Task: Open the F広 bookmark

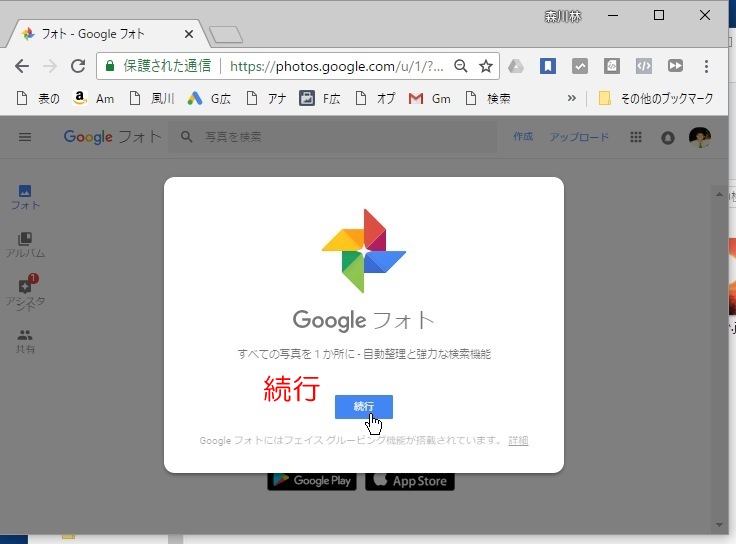Action: [x=320, y=99]
